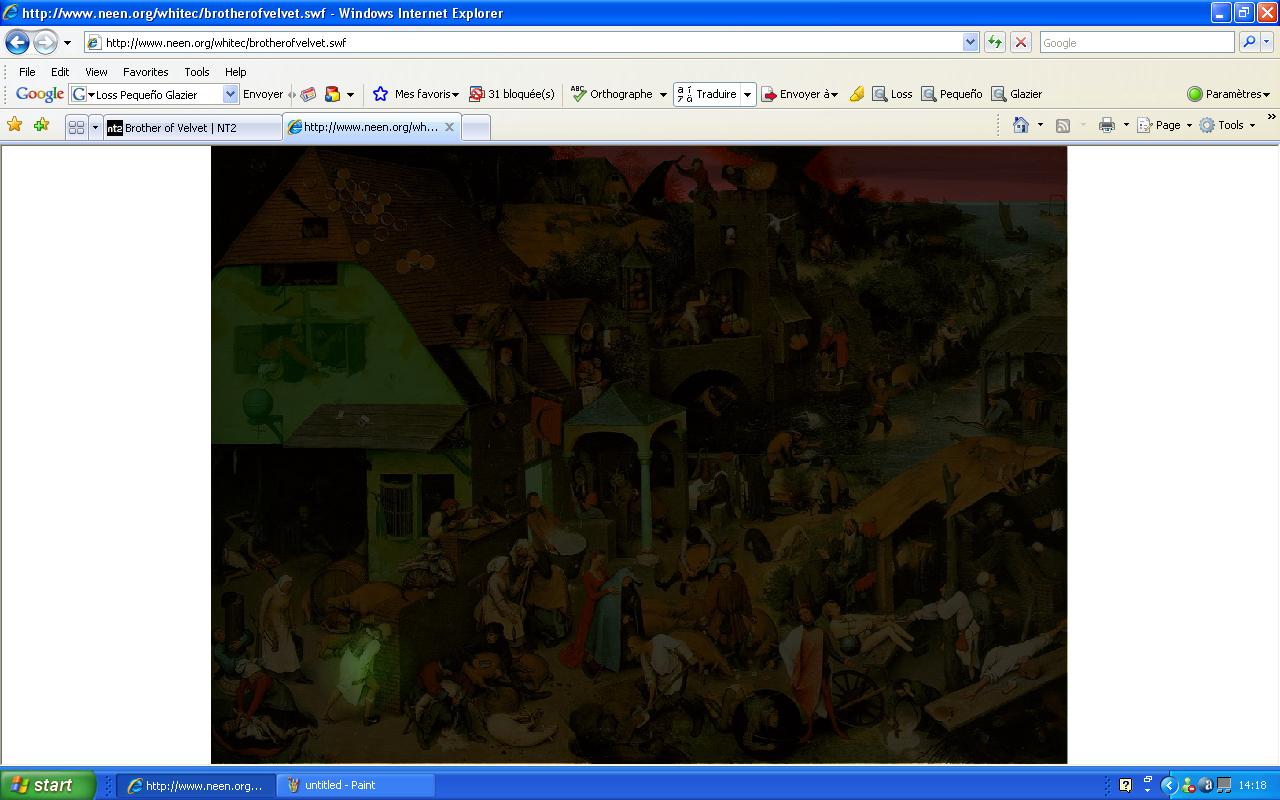
Task: Click the Google toolbar search field text
Action: pyautogui.click(x=146, y=95)
